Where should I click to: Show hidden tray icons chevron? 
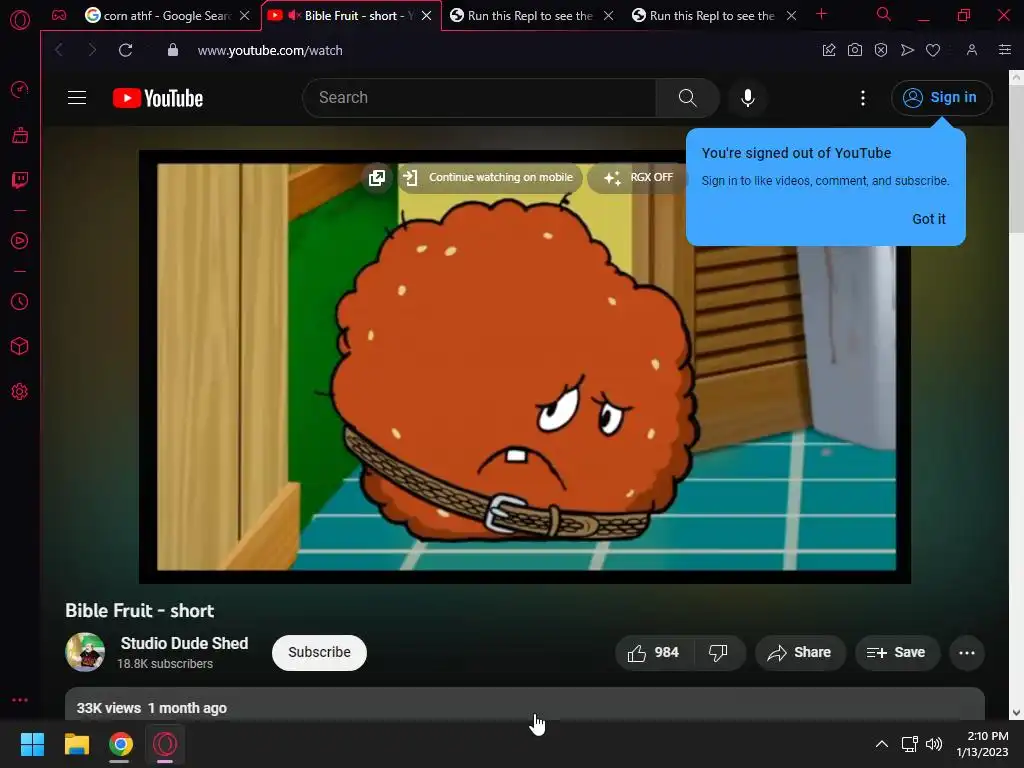point(882,744)
